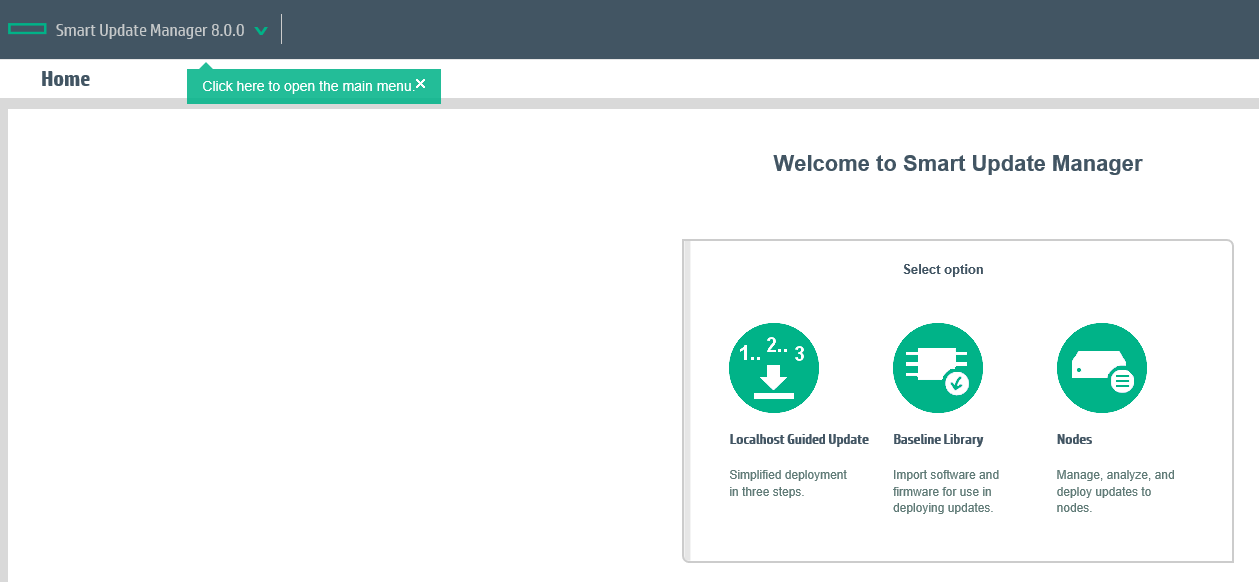Click the Baseline Library label
Screen dimensions: 1259x582
point(938,439)
